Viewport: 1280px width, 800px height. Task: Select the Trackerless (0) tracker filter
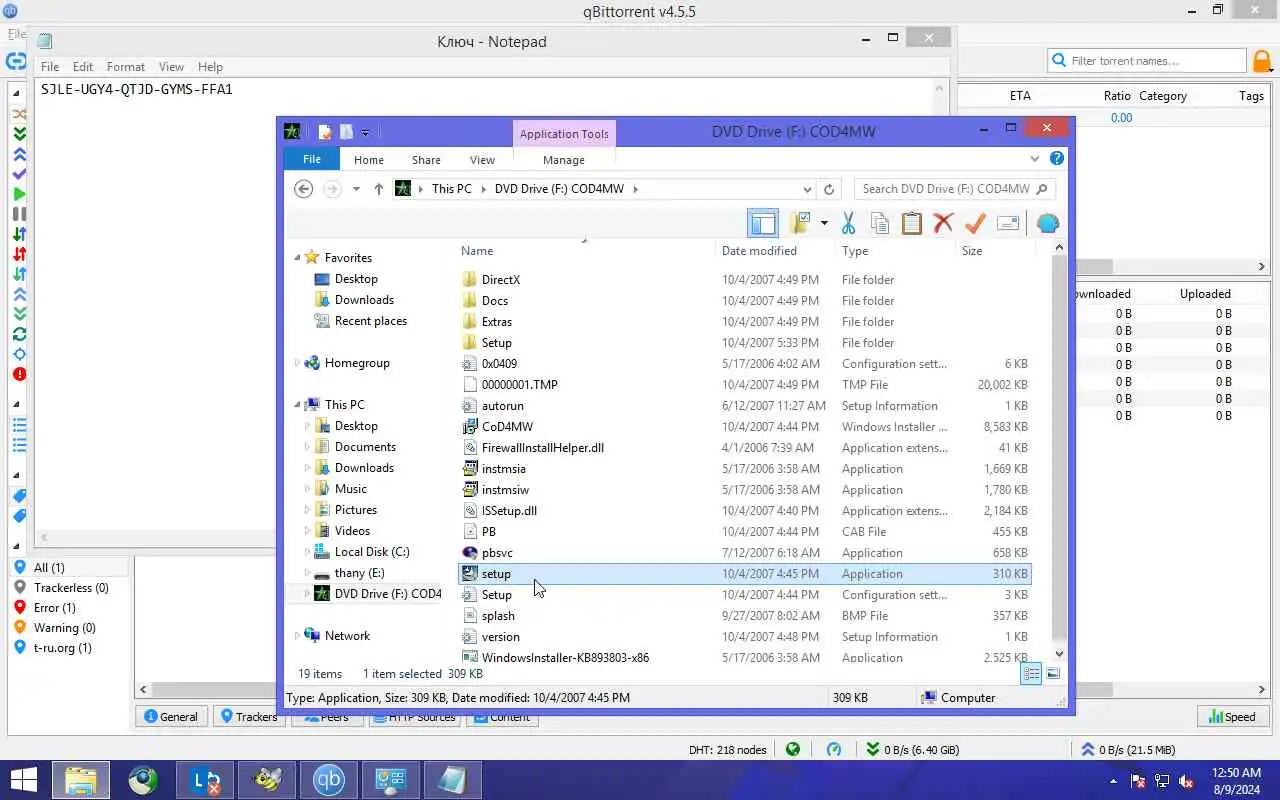[x=70, y=588]
